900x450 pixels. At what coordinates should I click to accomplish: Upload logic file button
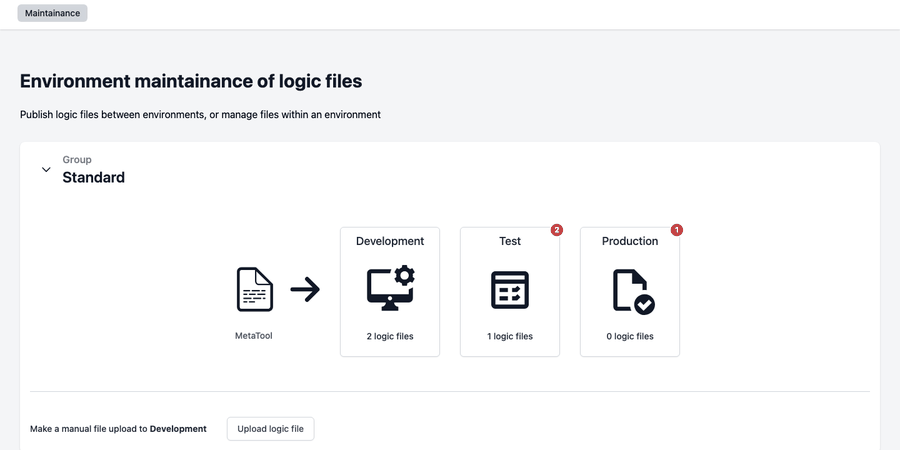(x=270, y=429)
